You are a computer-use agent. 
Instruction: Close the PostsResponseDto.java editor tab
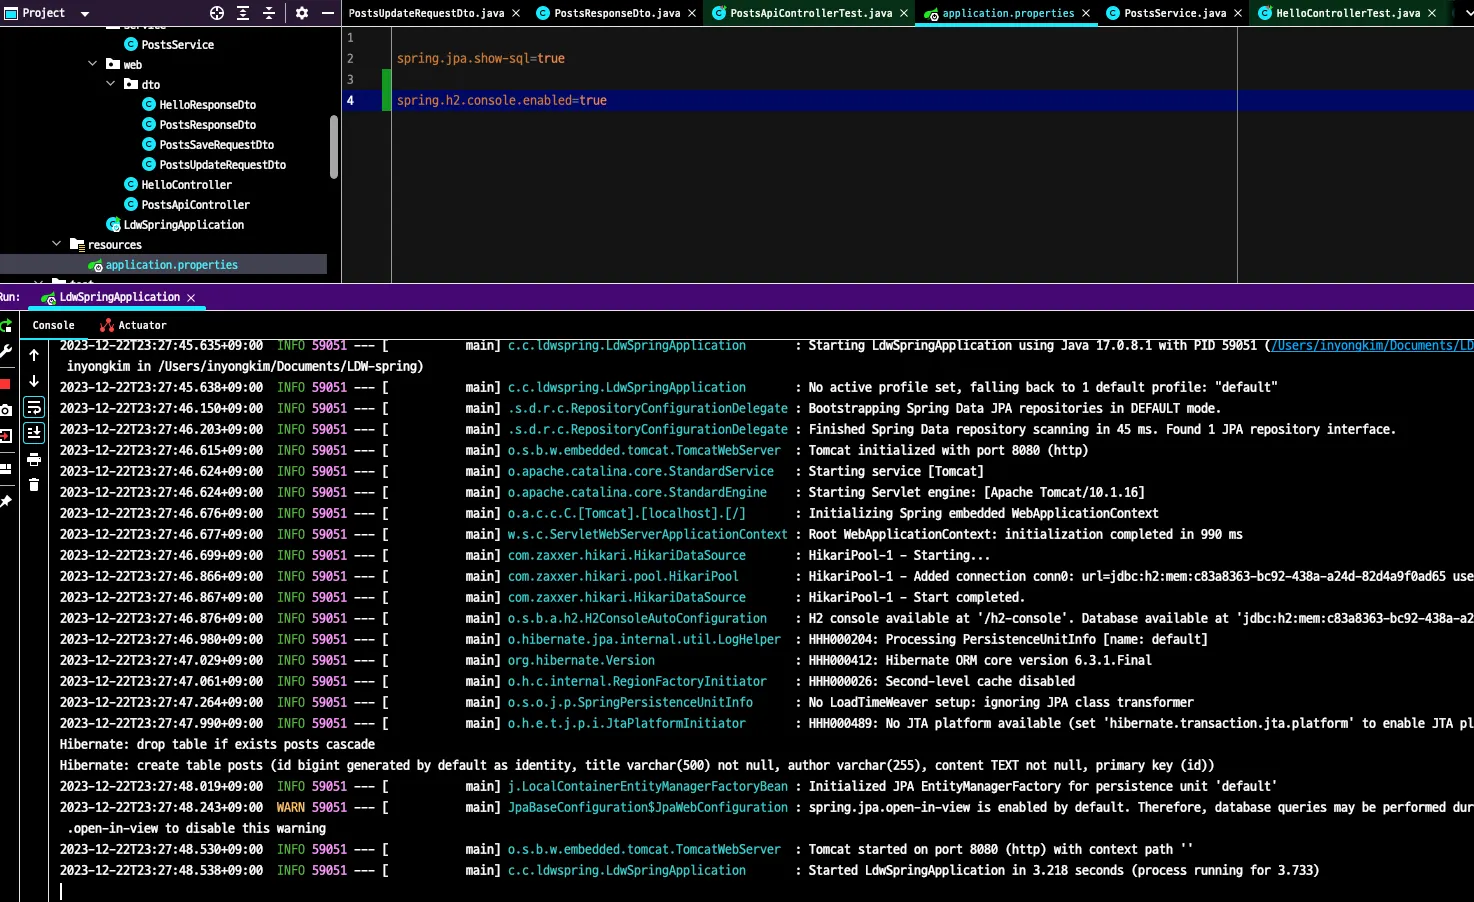692,13
